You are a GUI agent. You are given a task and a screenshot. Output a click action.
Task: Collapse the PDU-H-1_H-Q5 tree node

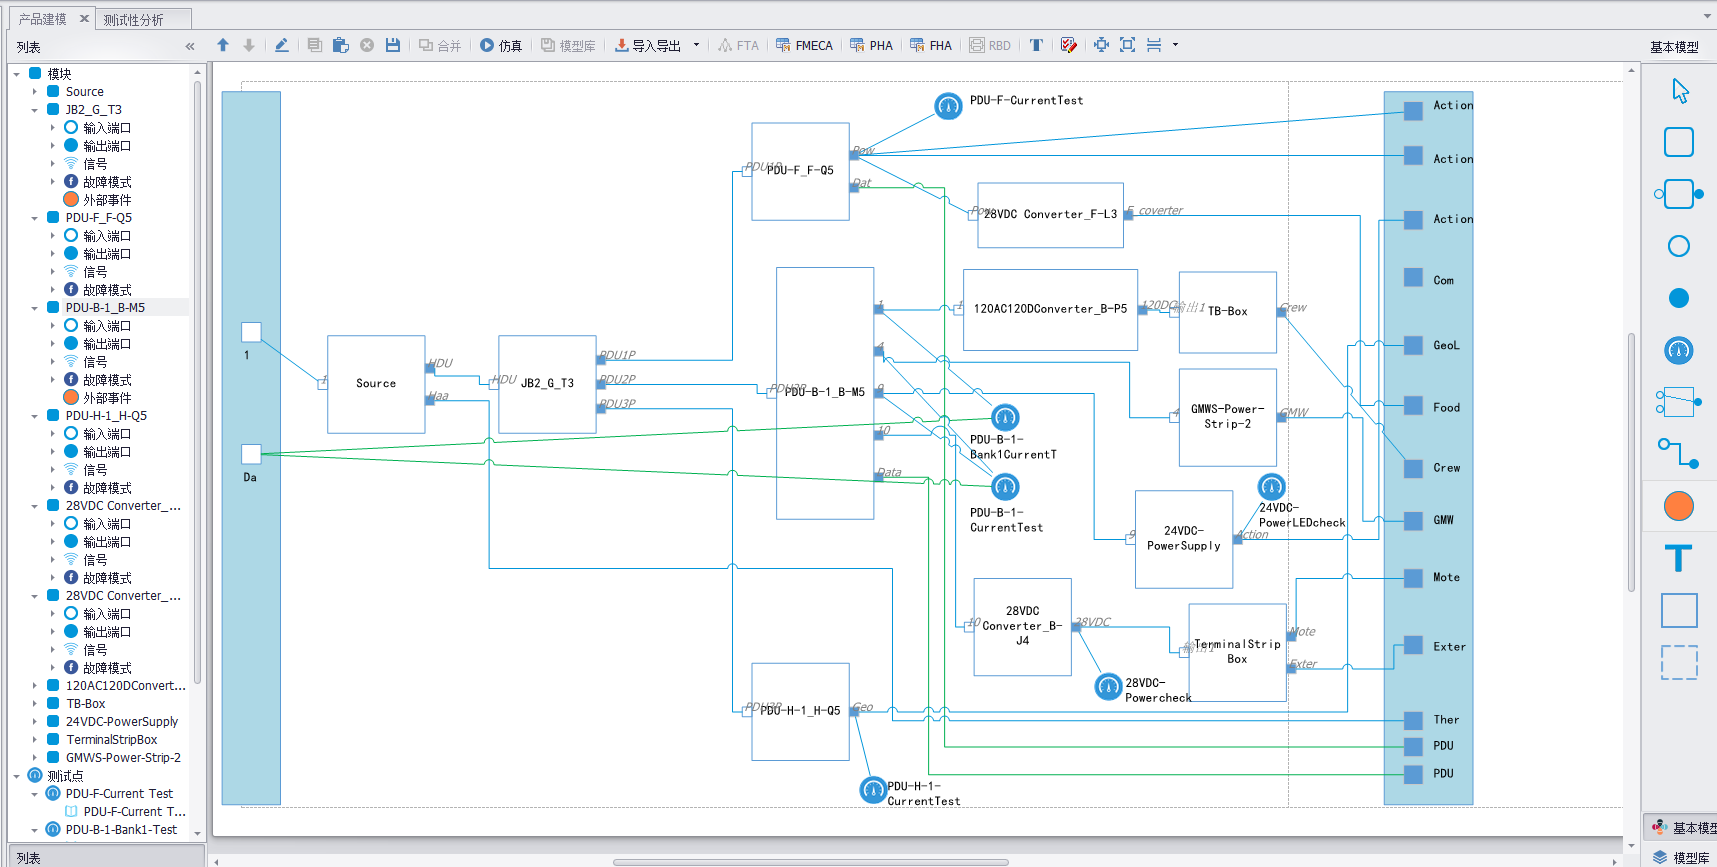tap(35, 416)
